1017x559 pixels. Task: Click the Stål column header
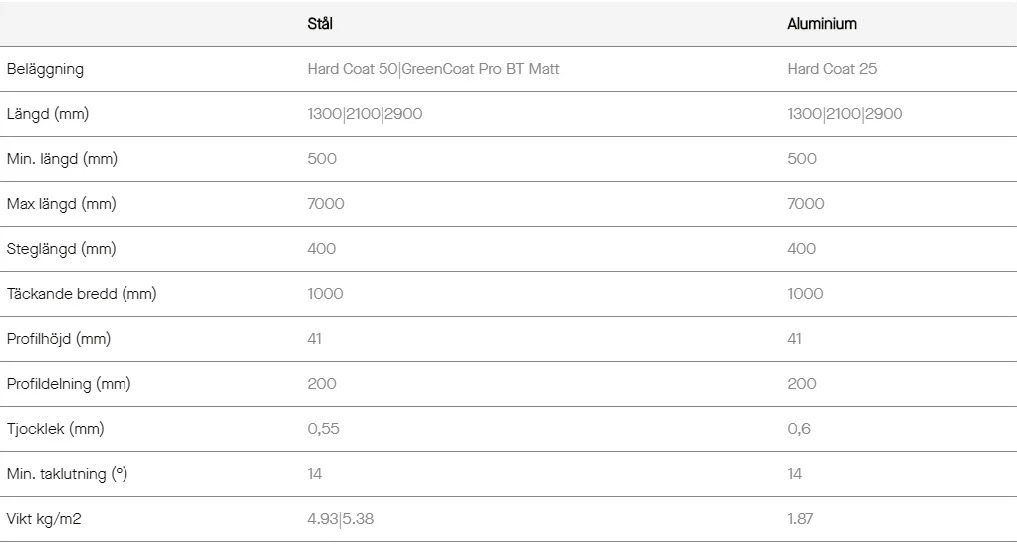click(320, 24)
